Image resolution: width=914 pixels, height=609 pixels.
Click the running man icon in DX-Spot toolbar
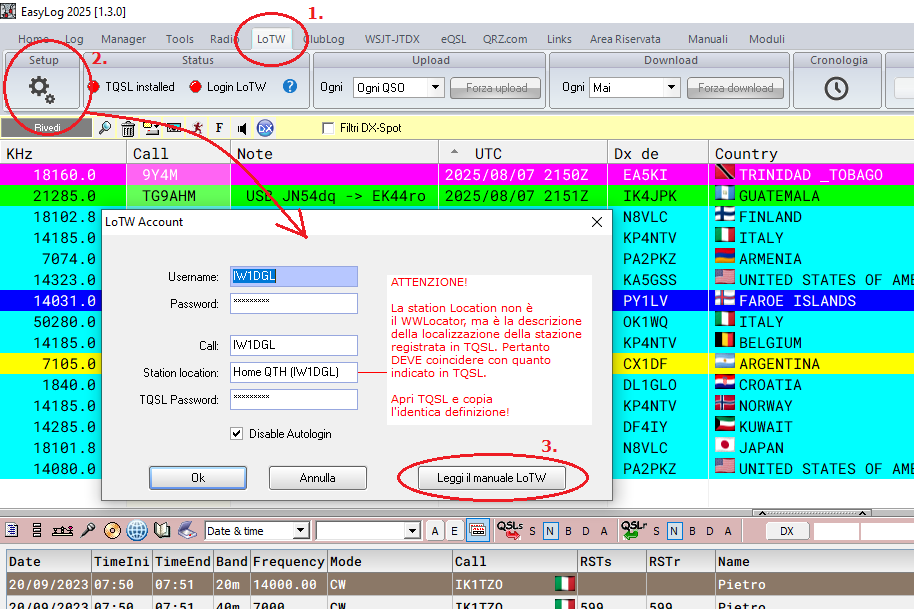point(198,128)
